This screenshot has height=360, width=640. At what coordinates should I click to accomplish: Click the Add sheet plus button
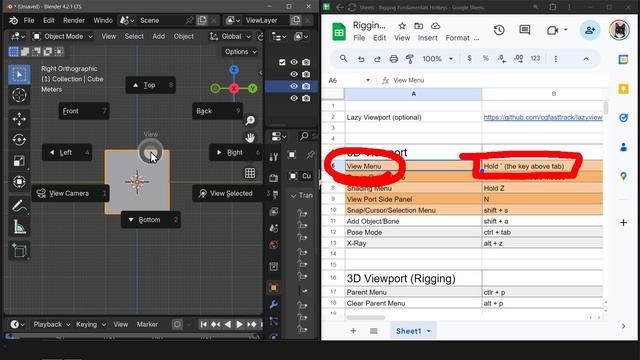pos(353,331)
